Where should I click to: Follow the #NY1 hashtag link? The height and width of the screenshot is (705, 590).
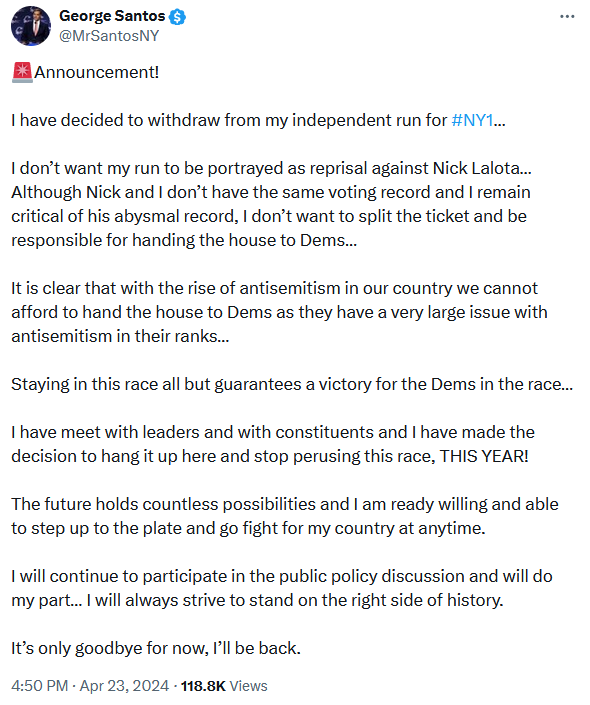coord(472,120)
